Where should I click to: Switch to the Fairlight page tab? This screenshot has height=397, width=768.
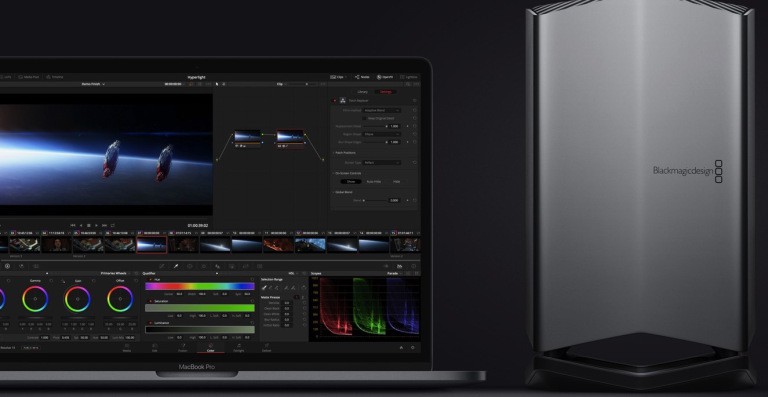point(239,348)
